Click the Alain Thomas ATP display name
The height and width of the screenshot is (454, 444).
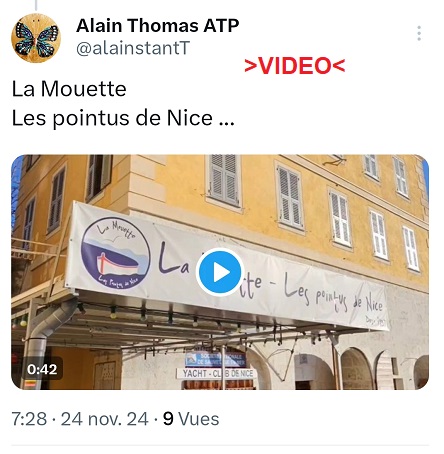157,25
